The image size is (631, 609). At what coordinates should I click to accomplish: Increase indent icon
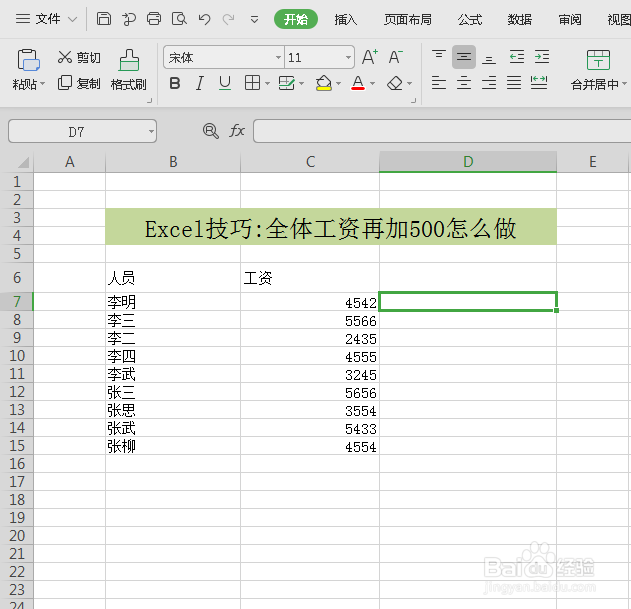tap(542, 57)
